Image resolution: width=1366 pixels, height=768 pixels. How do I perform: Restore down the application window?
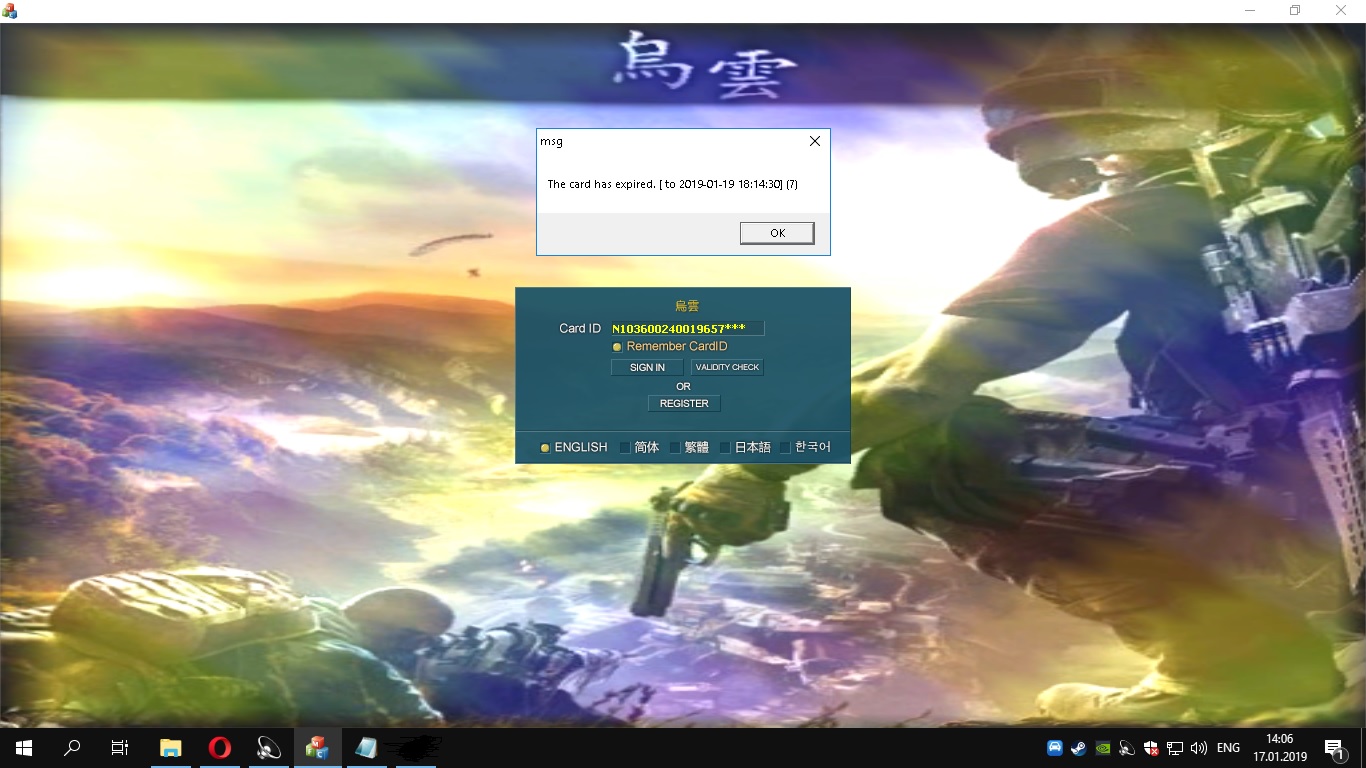pos(1296,11)
